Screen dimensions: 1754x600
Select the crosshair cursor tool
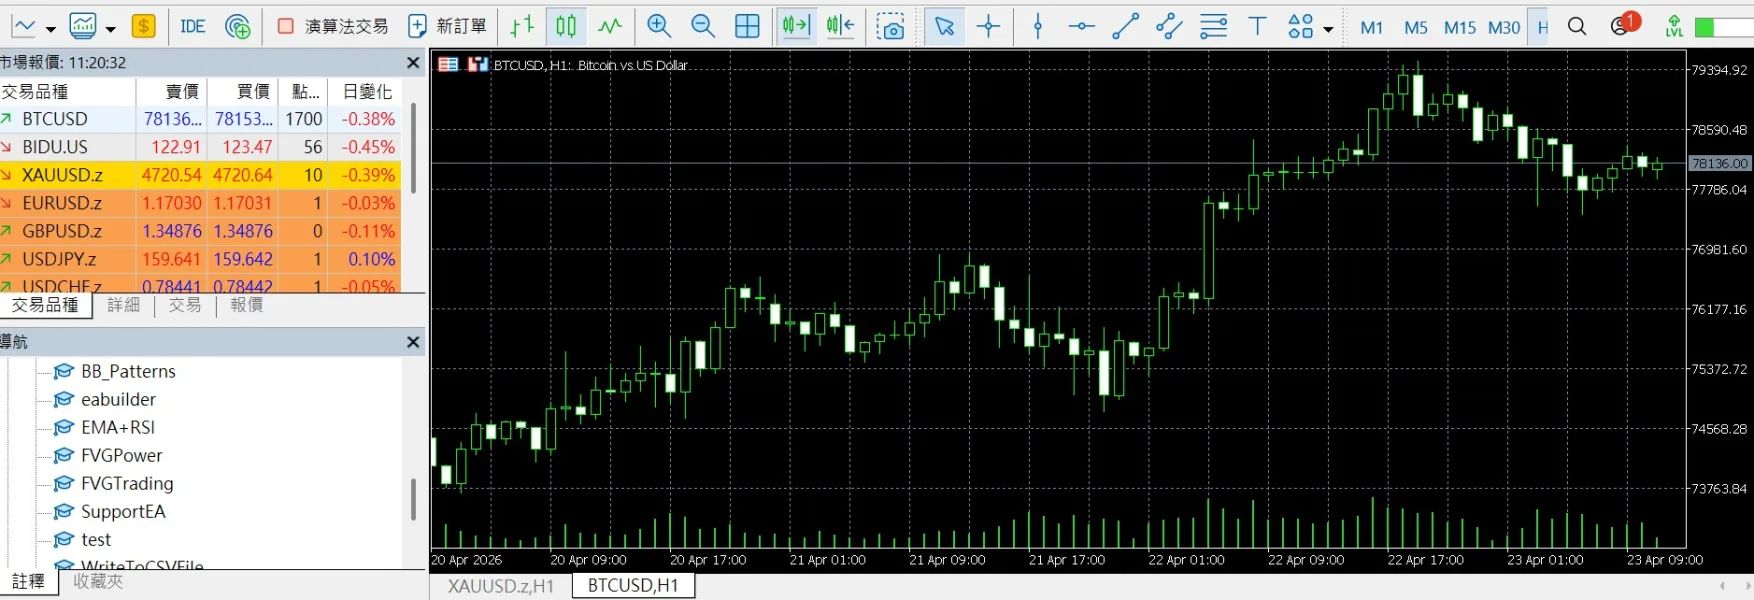pos(988,27)
